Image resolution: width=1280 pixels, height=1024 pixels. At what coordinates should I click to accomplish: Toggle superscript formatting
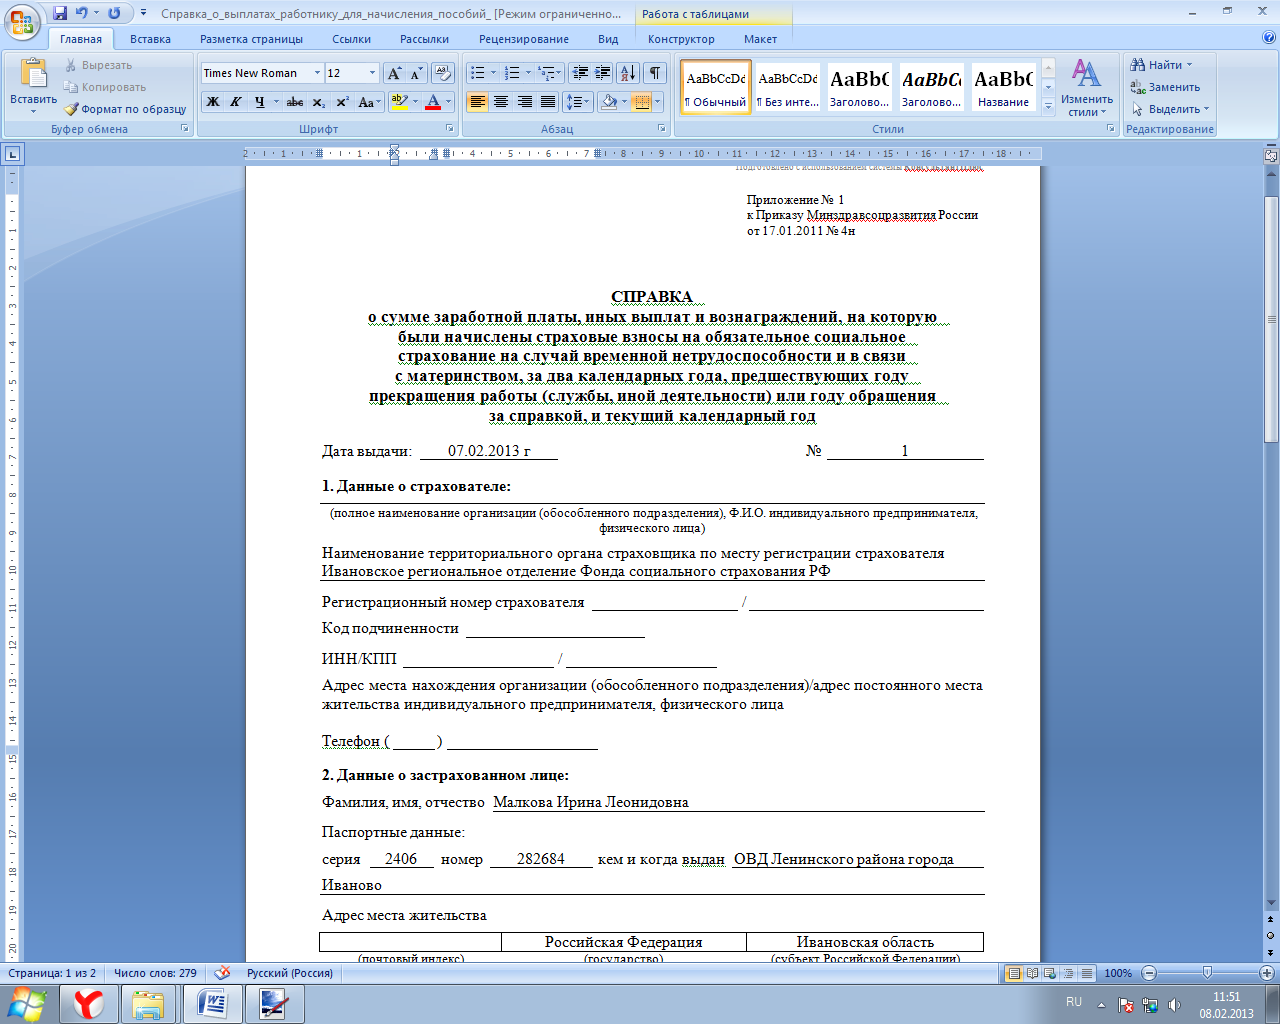pyautogui.click(x=342, y=102)
